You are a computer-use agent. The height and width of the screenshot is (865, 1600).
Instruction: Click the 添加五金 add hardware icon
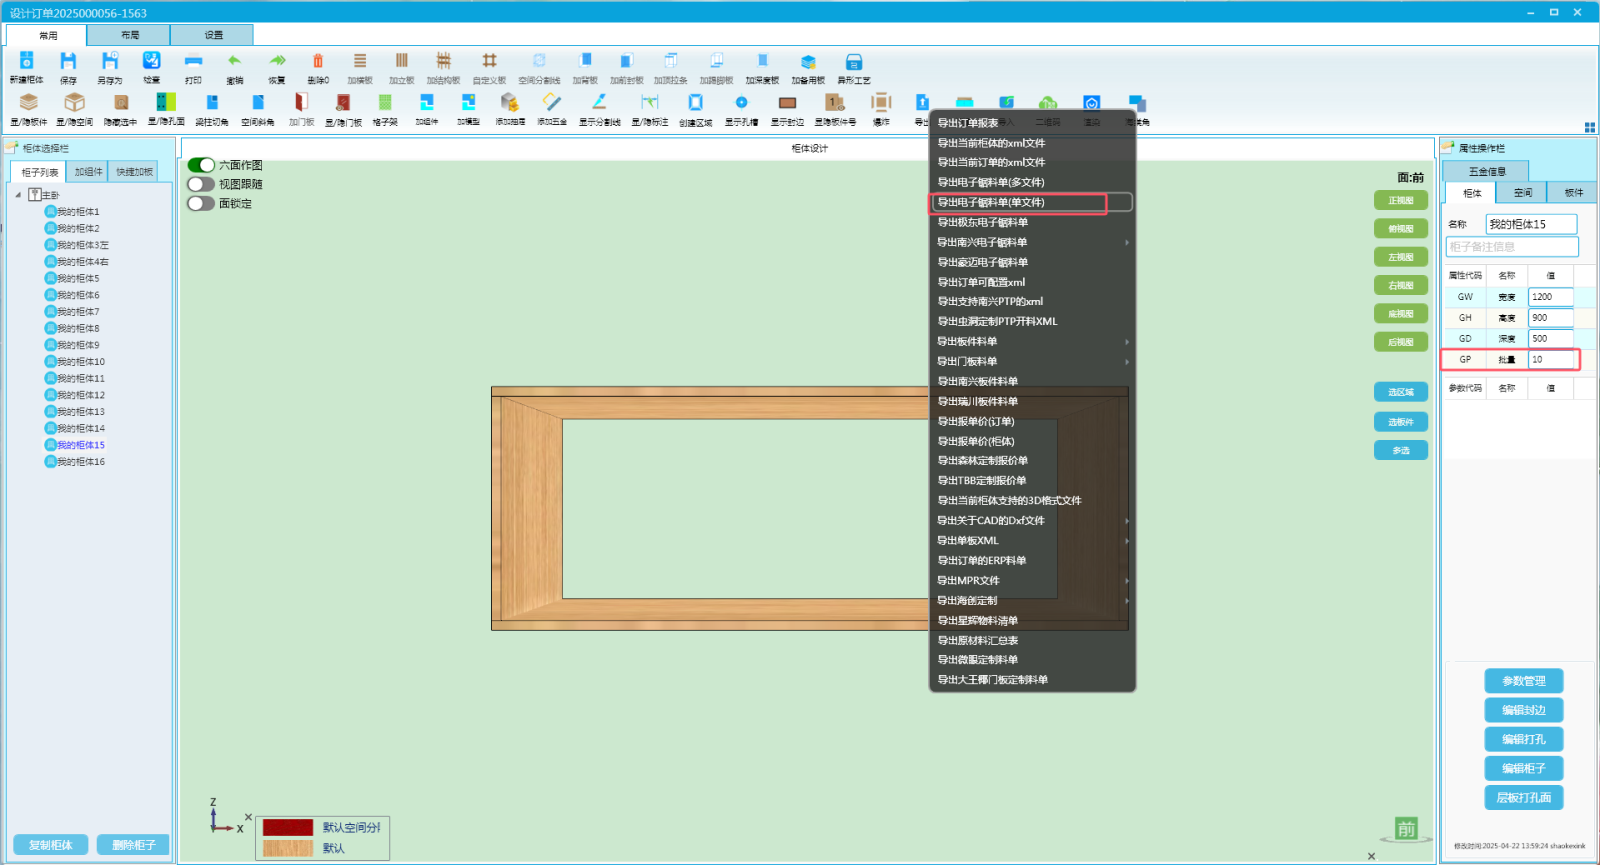click(552, 102)
